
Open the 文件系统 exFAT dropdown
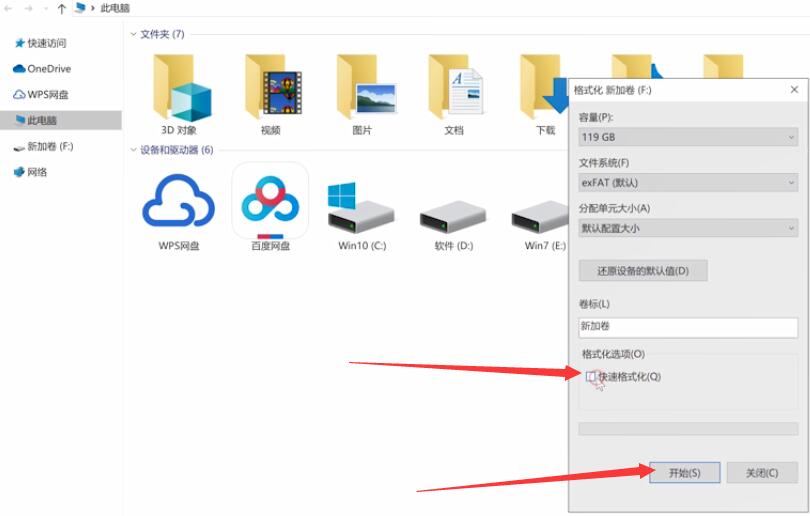(688, 182)
